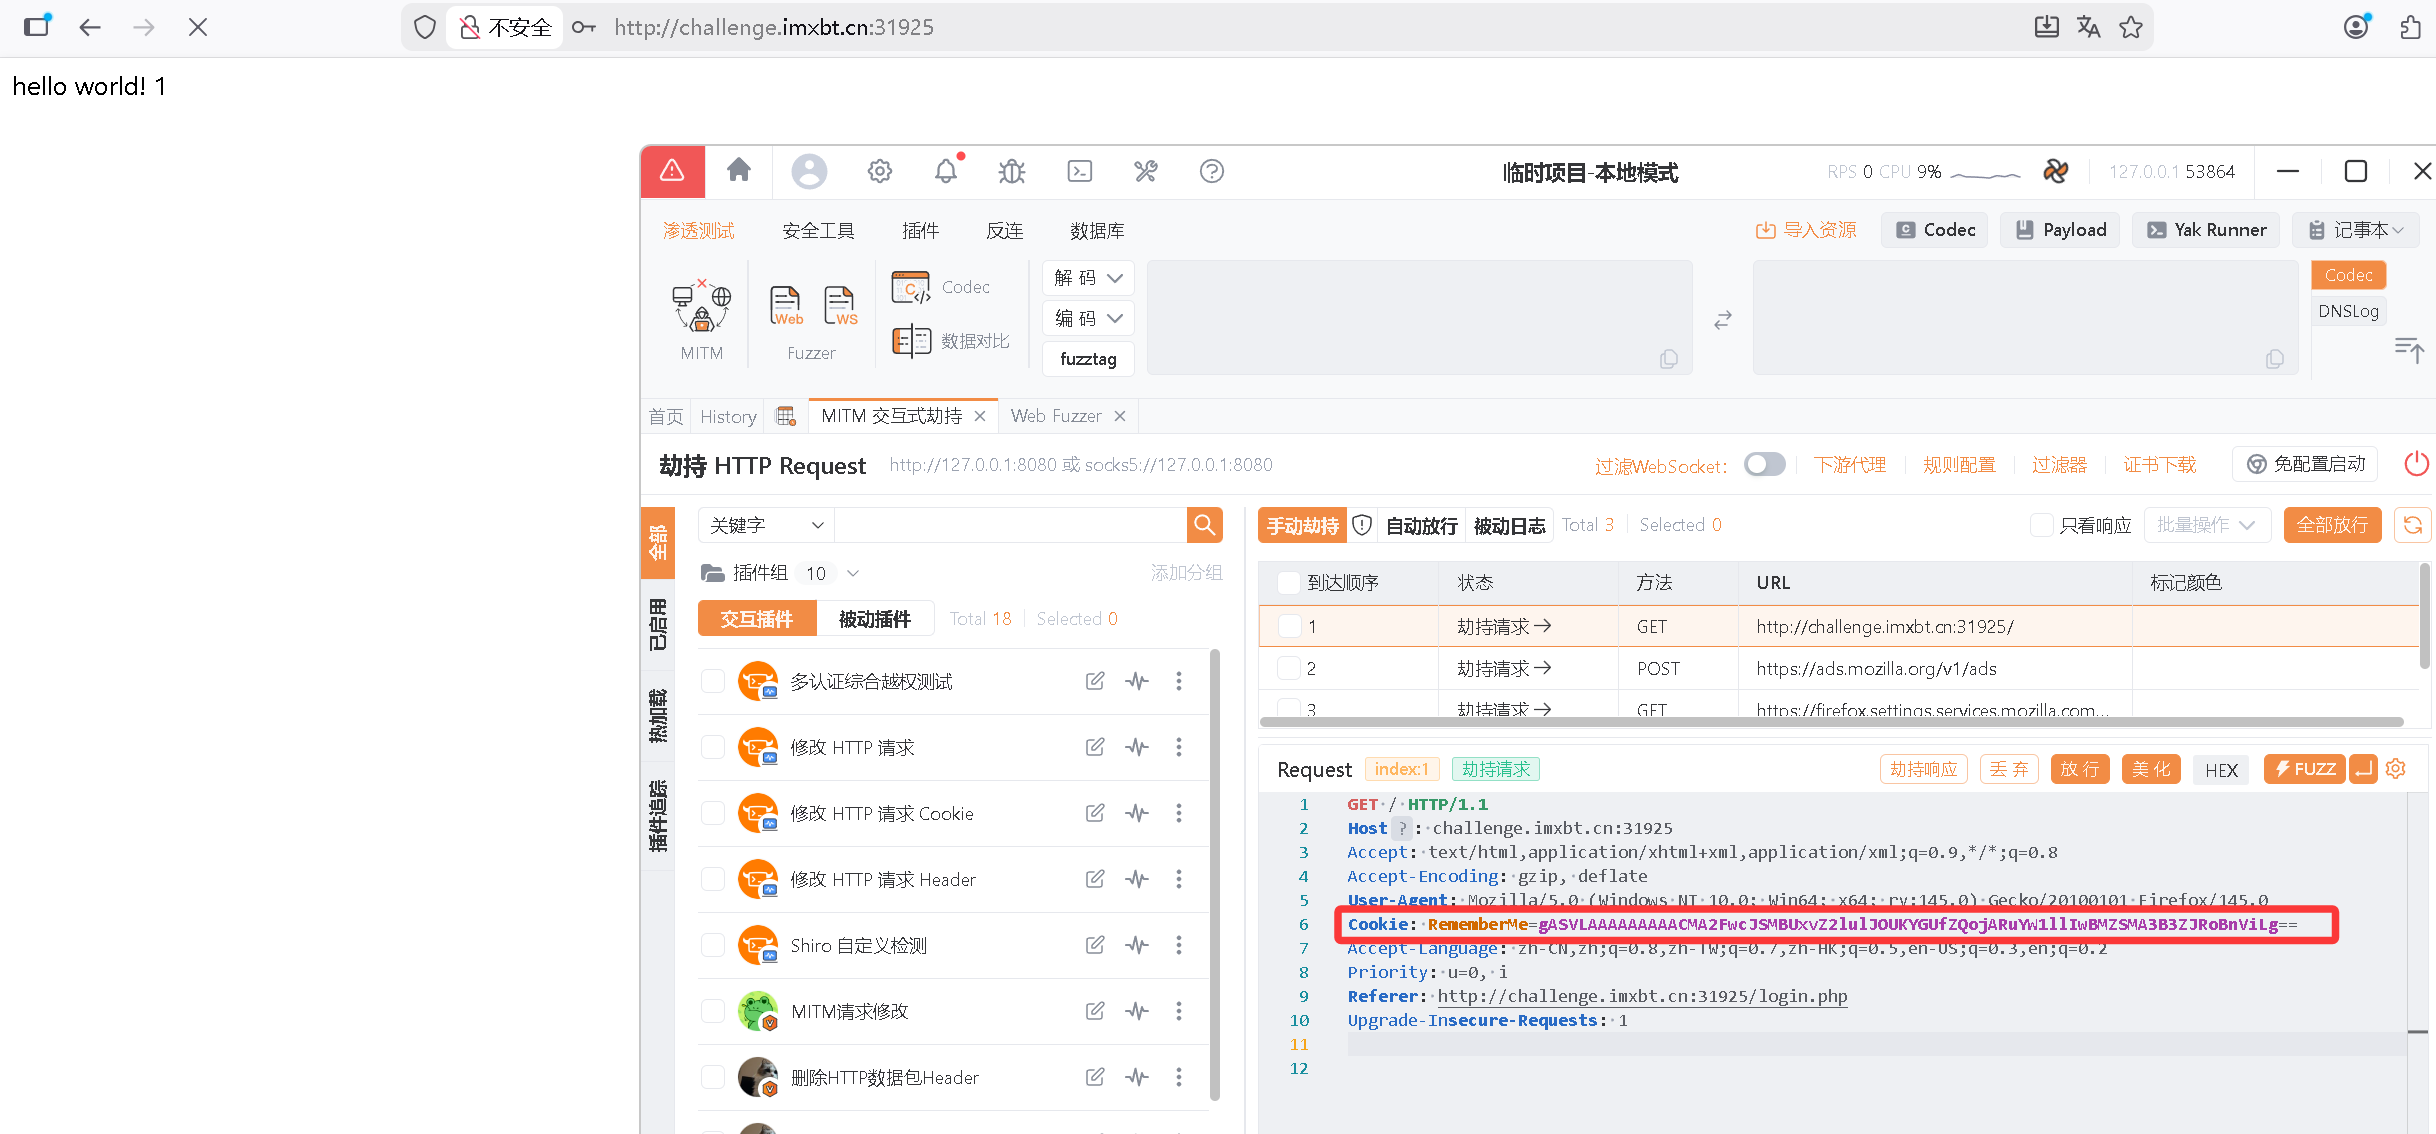Open Yakit settings gear icon
The height and width of the screenshot is (1134, 2436).
(x=879, y=171)
